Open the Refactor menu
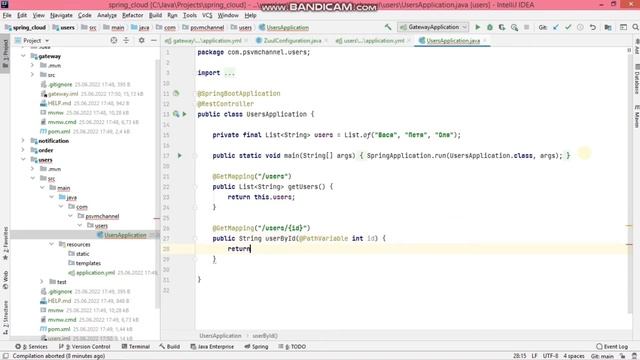The width and height of the screenshot is (640, 360). (x=133, y=15)
